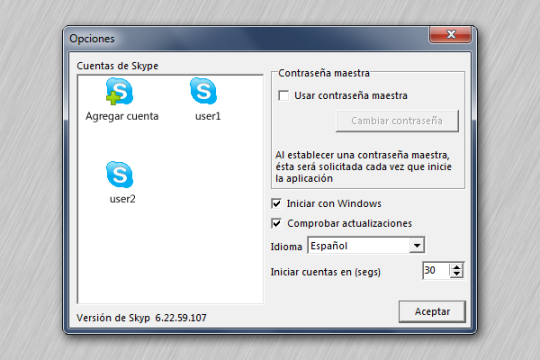
Task: Uncheck Comprobar actualizaciones checkbox
Action: pos(276,223)
